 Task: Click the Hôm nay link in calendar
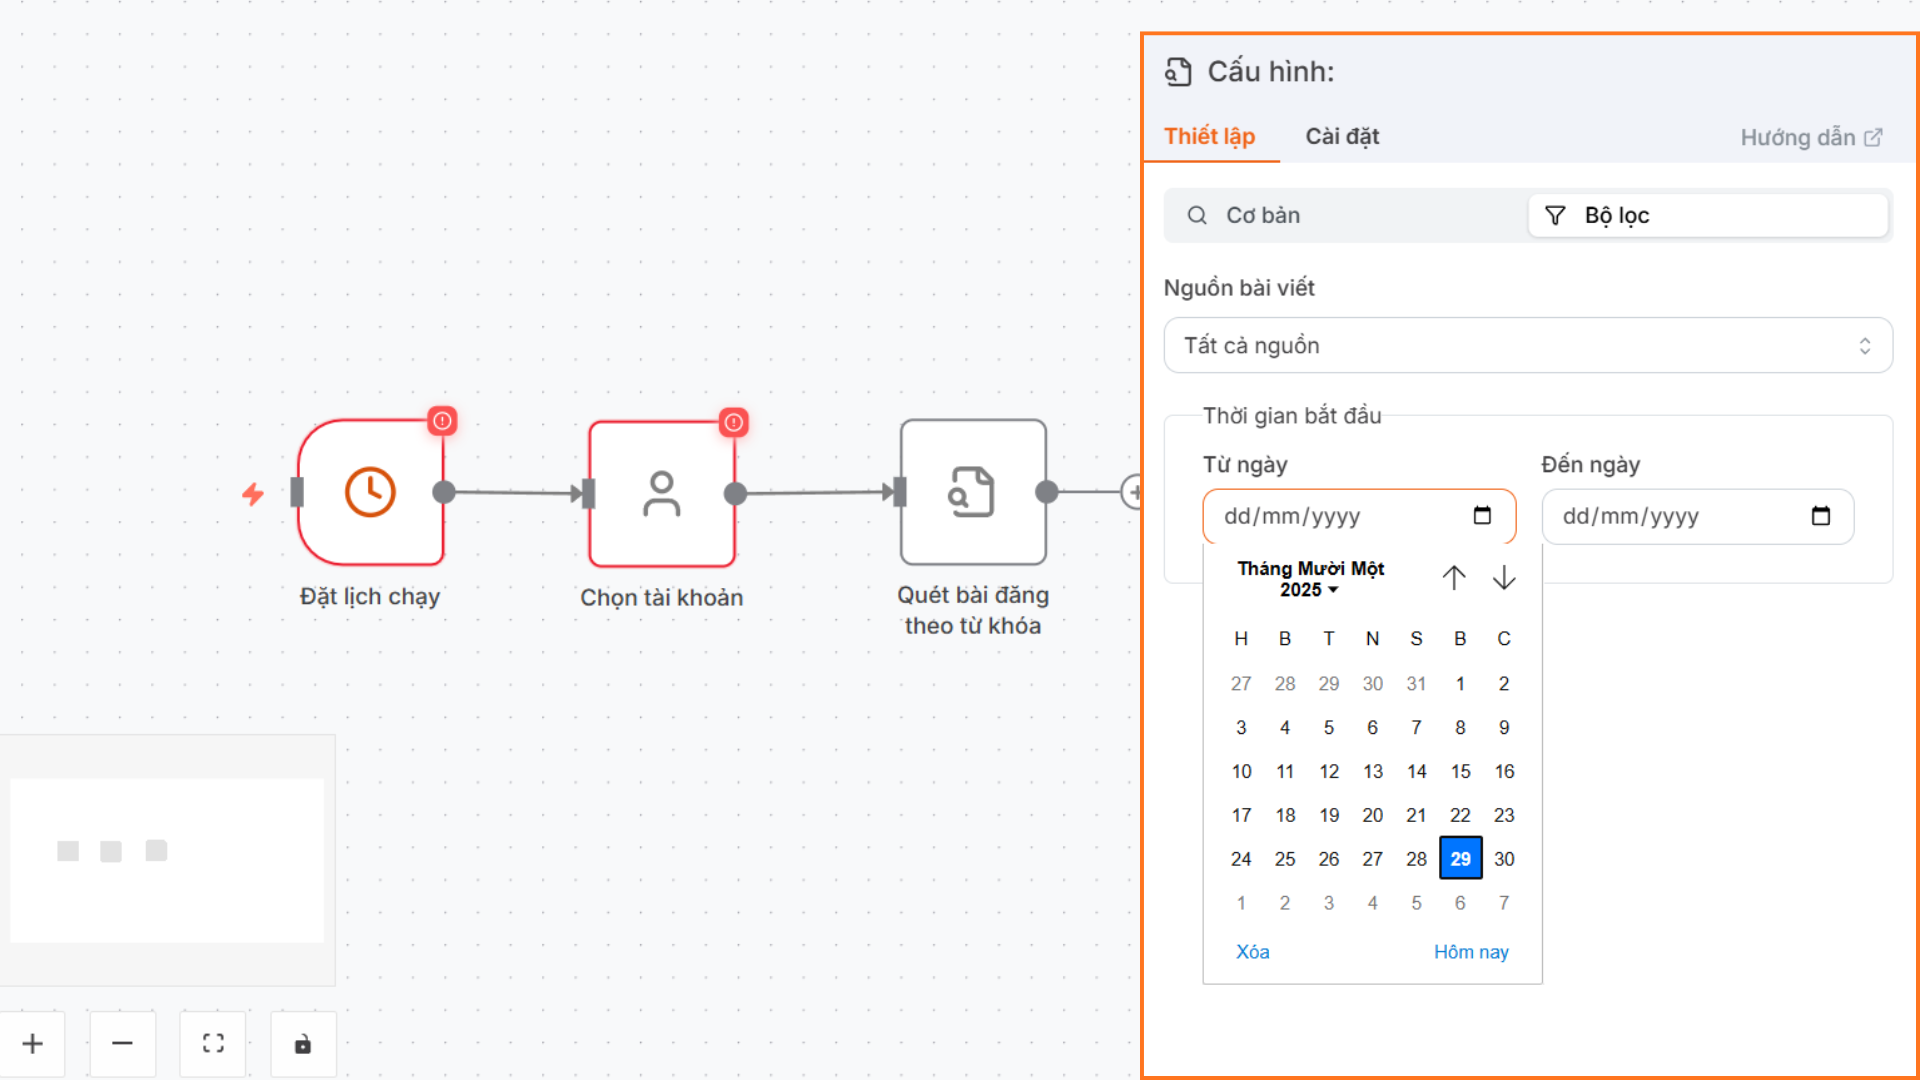[x=1471, y=952]
